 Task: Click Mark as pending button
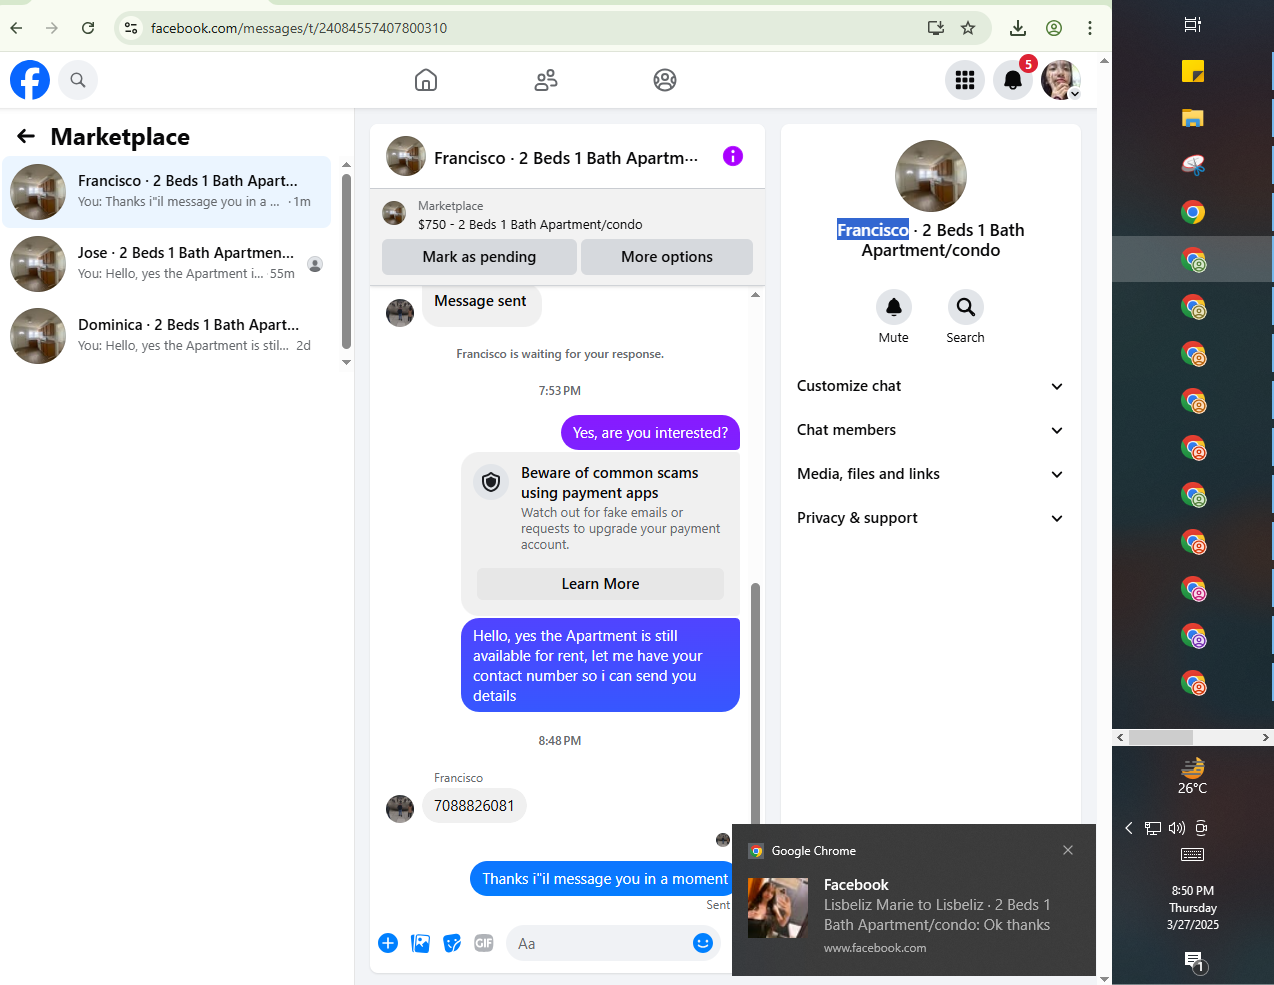click(x=479, y=257)
